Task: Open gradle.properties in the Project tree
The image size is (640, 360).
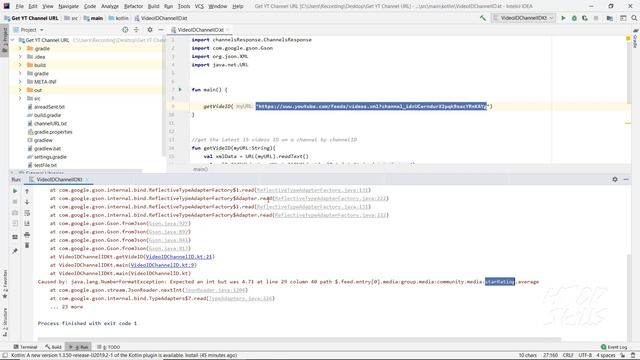Action: pos(53,132)
